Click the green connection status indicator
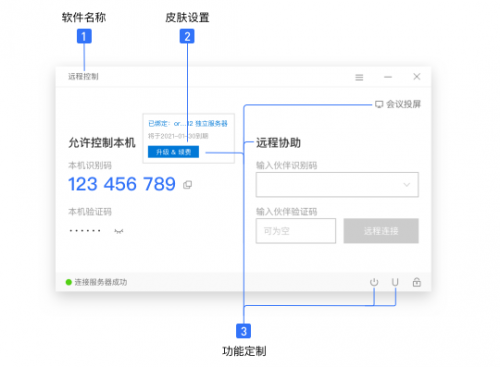 coord(69,282)
